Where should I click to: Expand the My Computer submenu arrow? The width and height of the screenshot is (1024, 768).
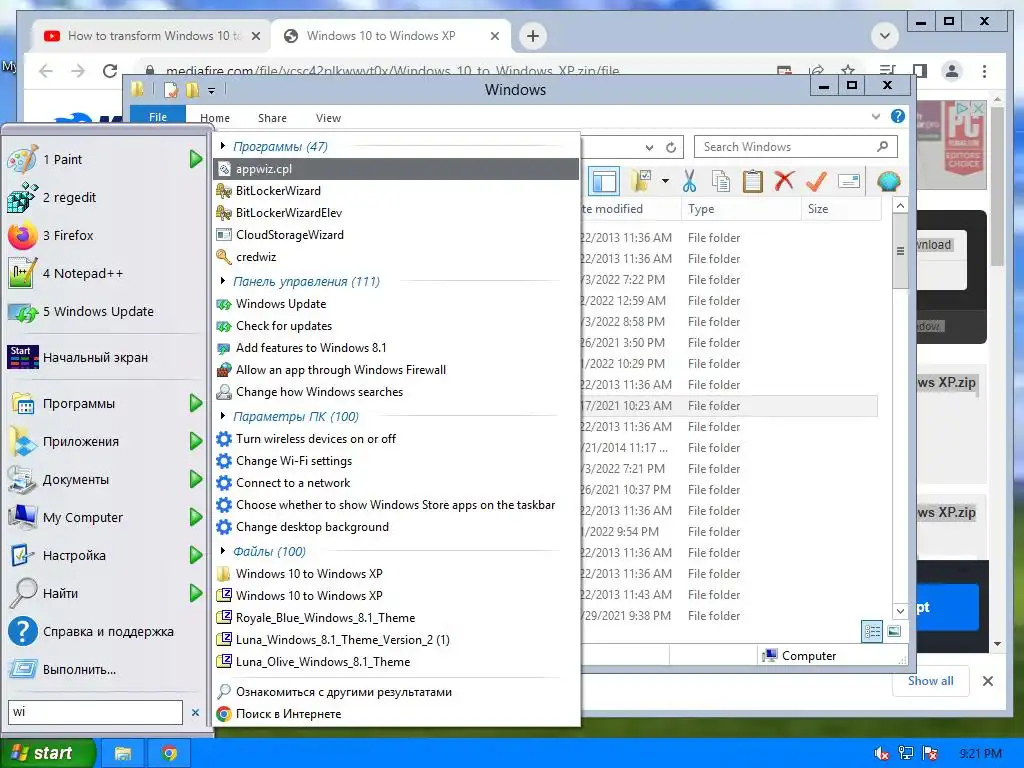coord(196,517)
